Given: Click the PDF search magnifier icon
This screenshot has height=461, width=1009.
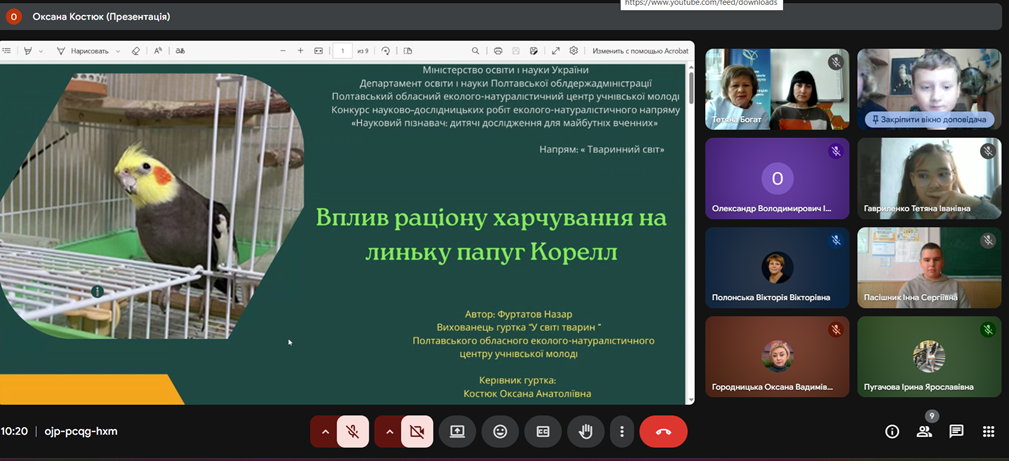Looking at the screenshot, I should 476,51.
